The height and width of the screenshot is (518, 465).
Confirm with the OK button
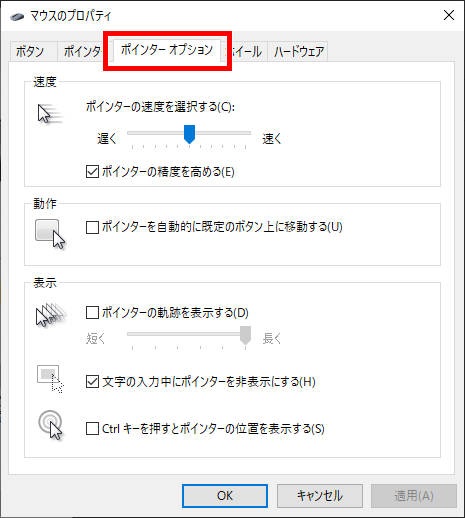(x=225, y=496)
